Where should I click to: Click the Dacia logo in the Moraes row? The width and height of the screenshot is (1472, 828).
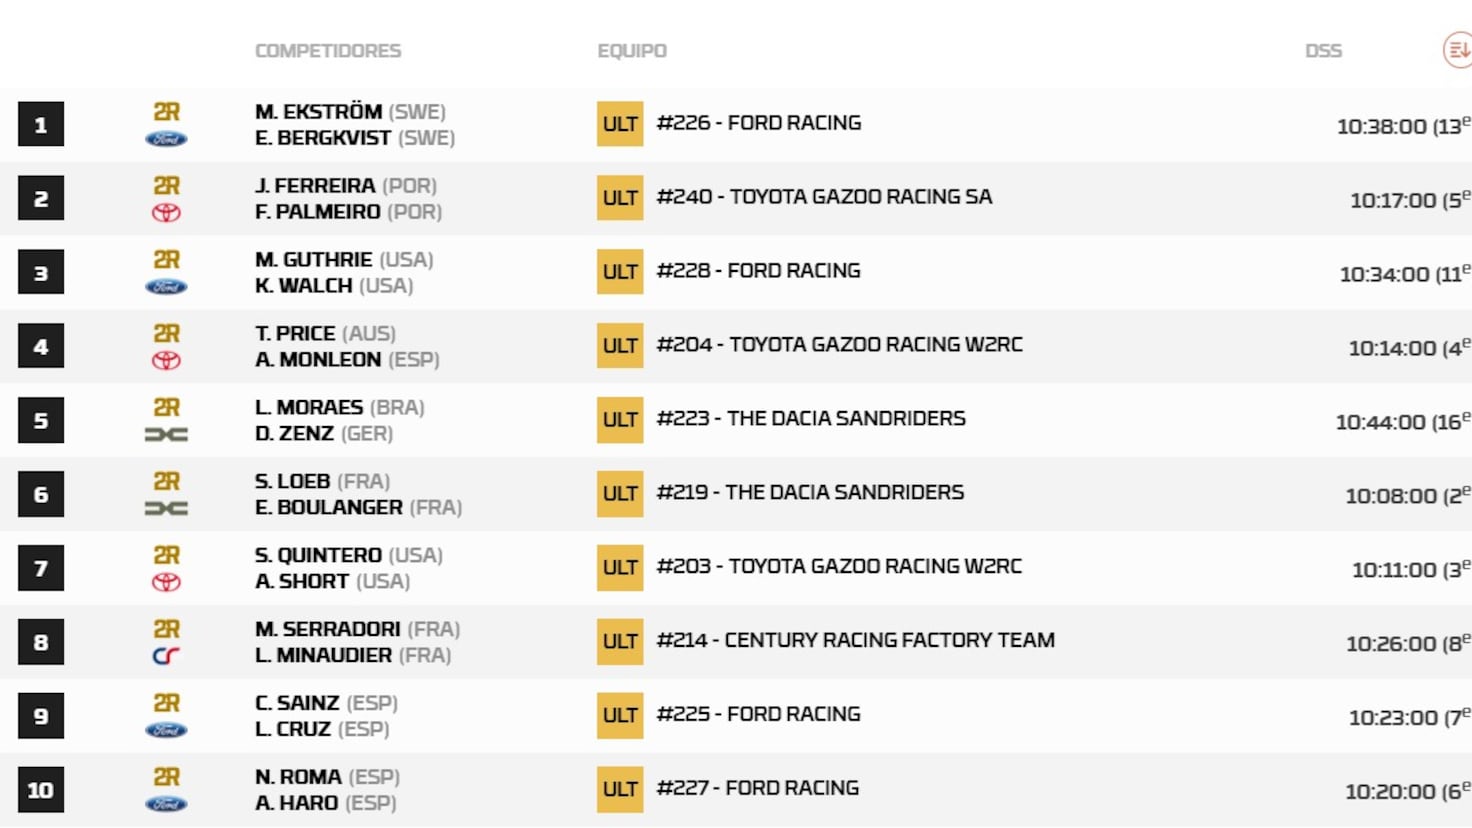coord(166,435)
